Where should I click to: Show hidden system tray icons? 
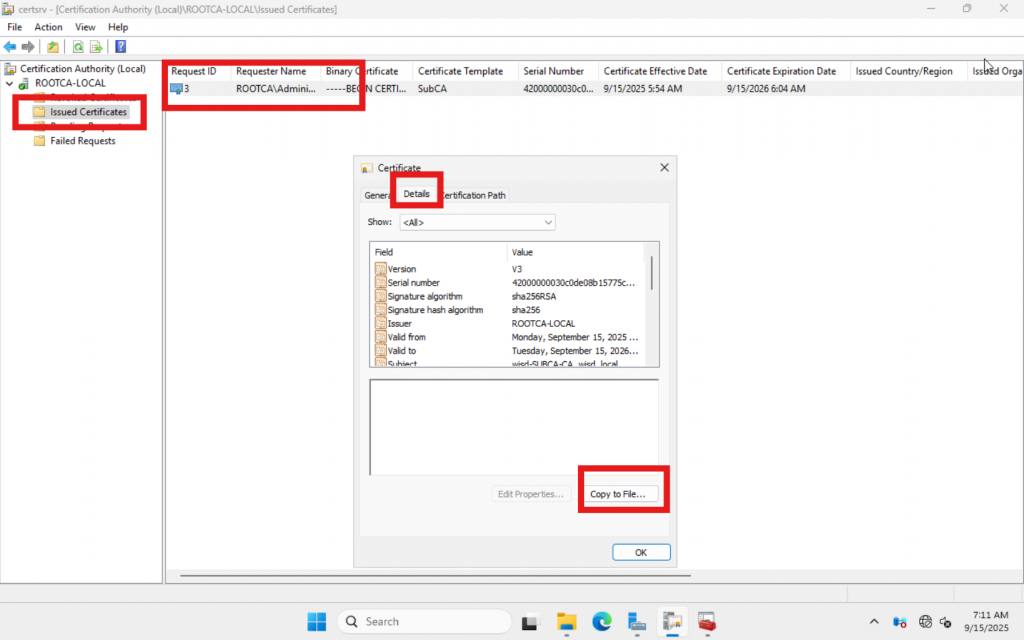point(875,622)
